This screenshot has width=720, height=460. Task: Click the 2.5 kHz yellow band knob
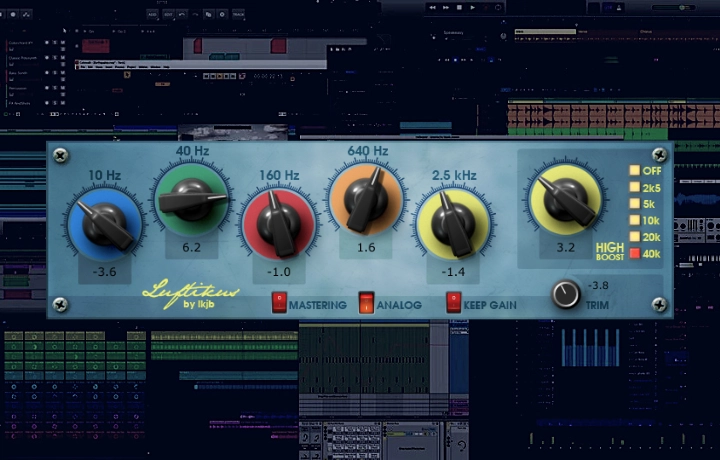[453, 224]
